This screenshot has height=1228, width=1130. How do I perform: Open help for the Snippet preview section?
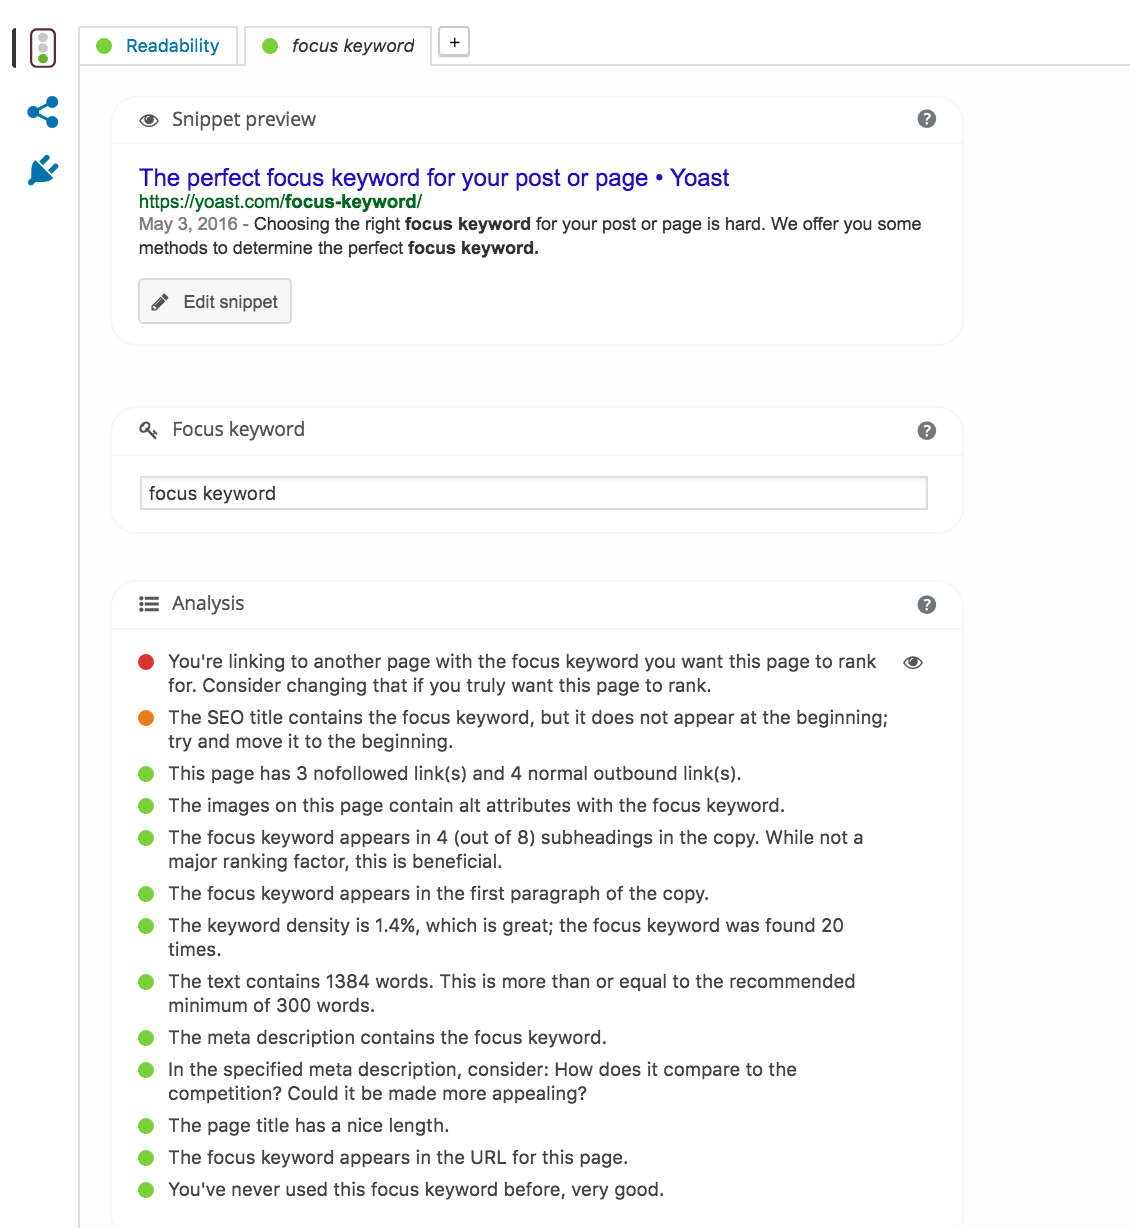(926, 118)
